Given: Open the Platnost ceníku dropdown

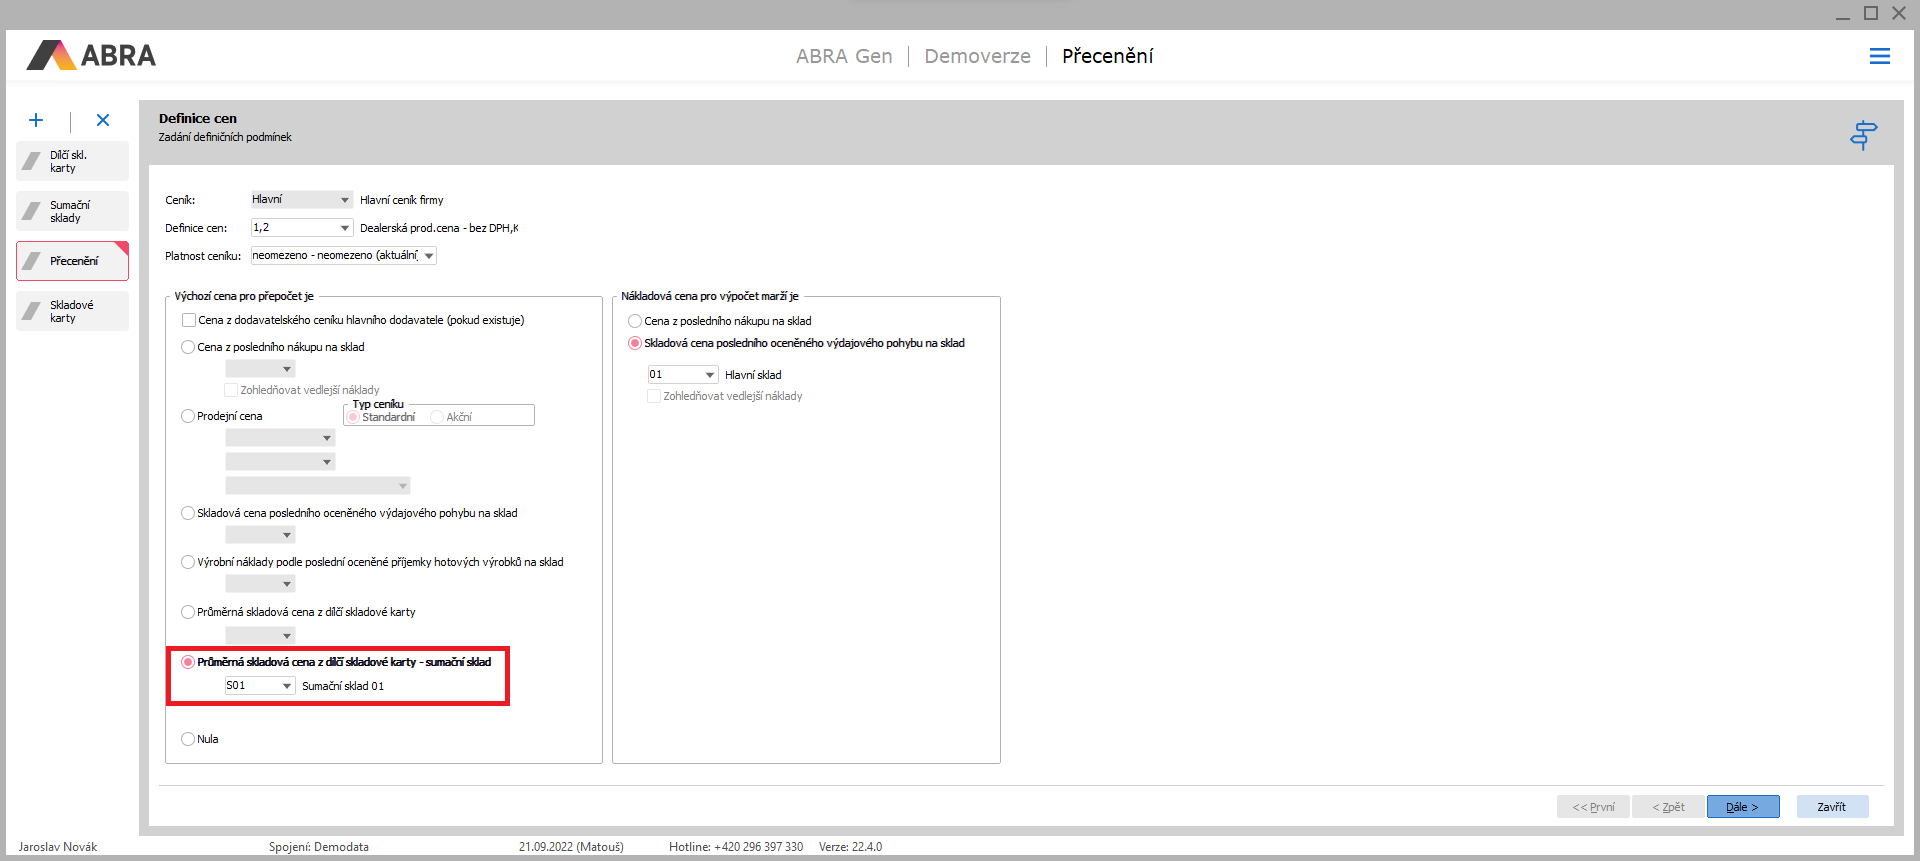Looking at the screenshot, I should (x=429, y=256).
